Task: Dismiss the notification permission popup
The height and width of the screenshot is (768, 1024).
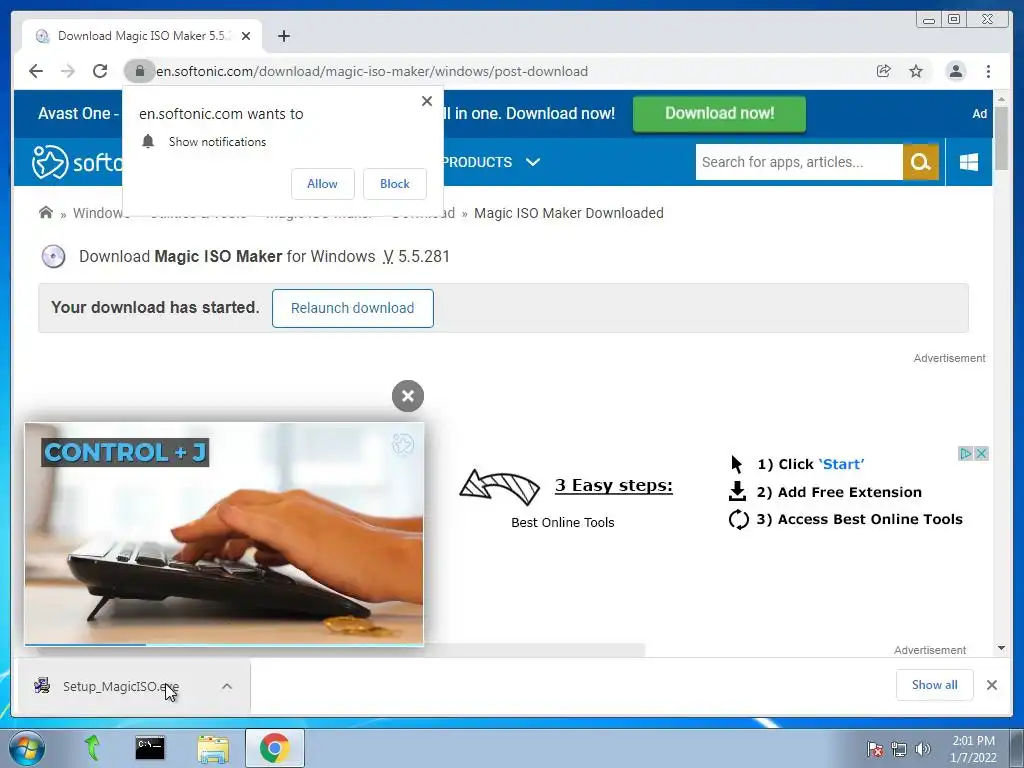Action: tap(427, 101)
